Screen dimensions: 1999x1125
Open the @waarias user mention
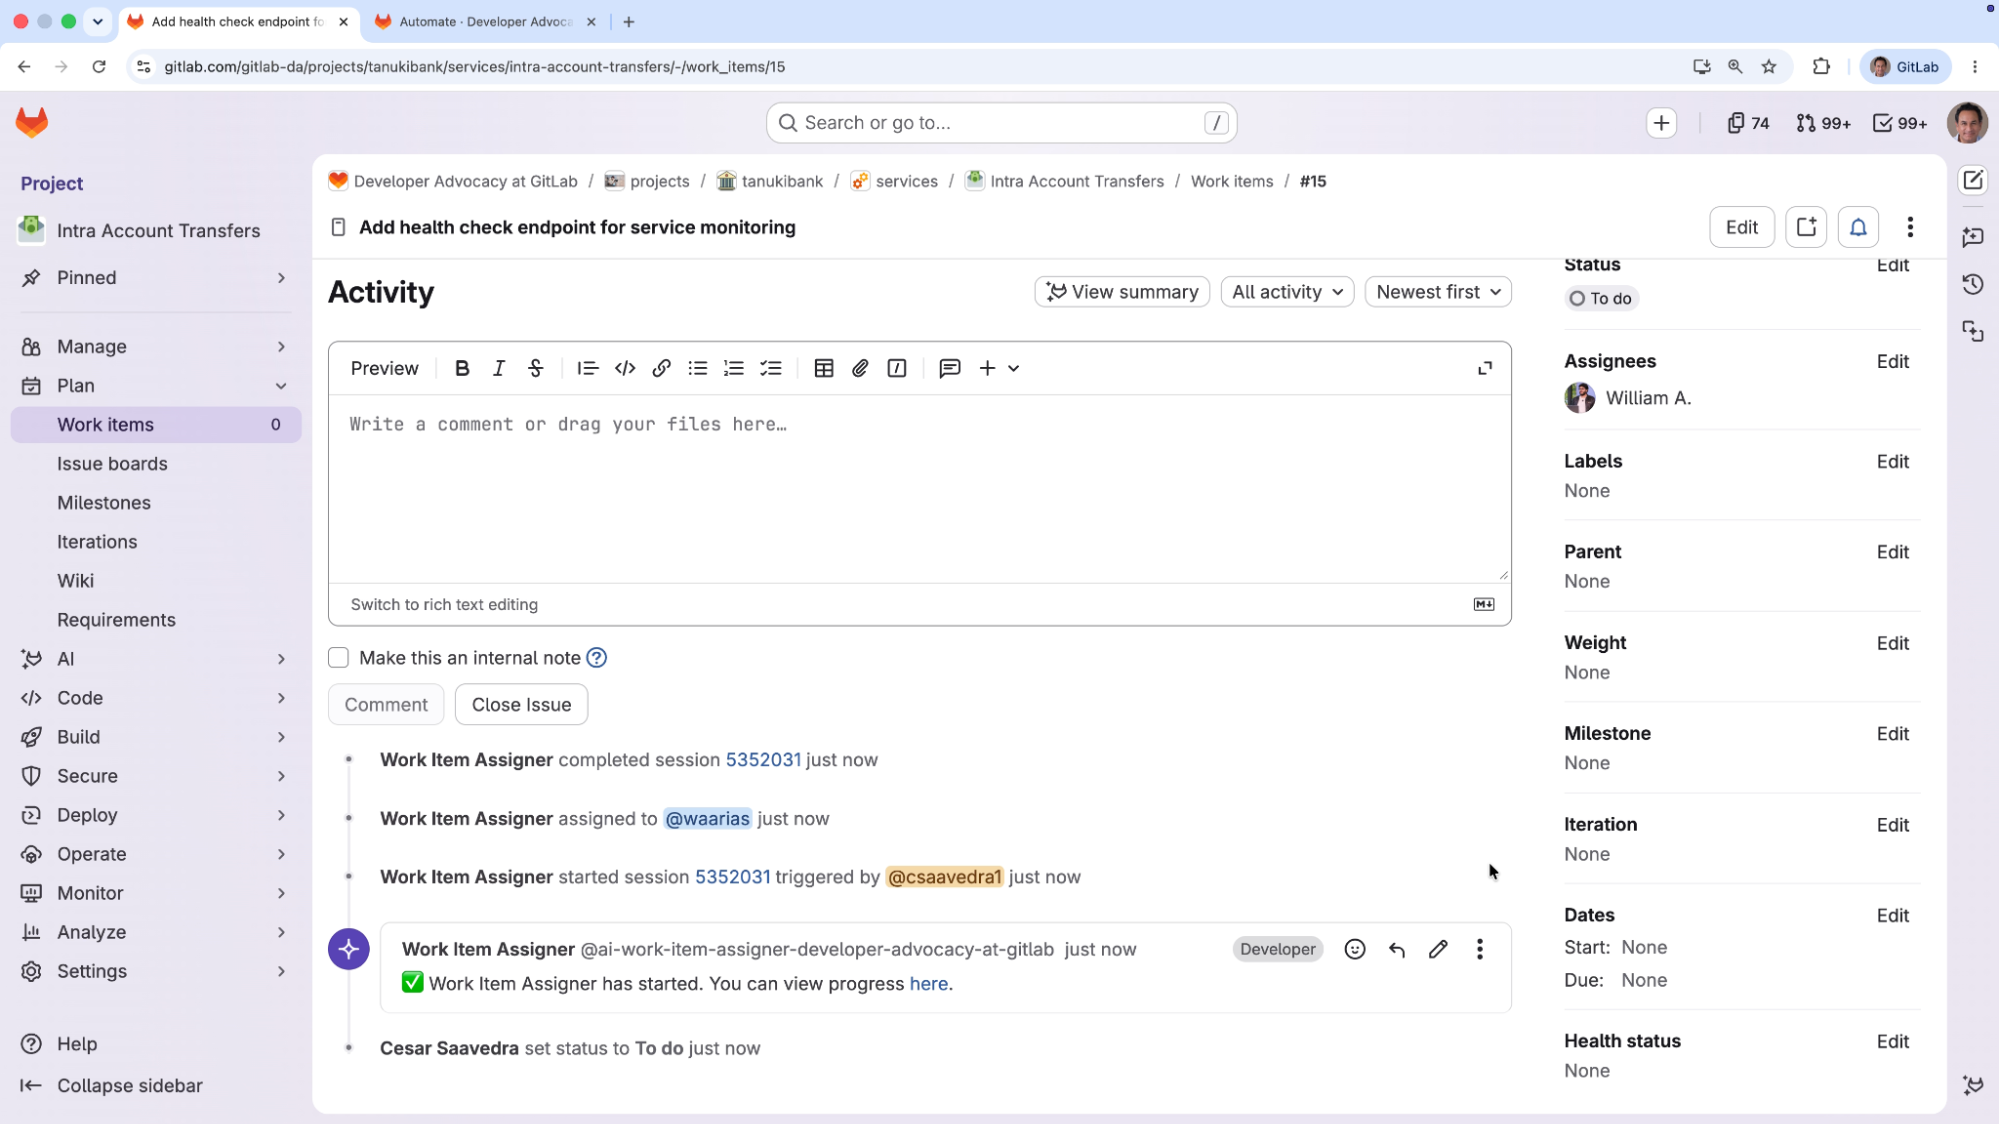(707, 819)
